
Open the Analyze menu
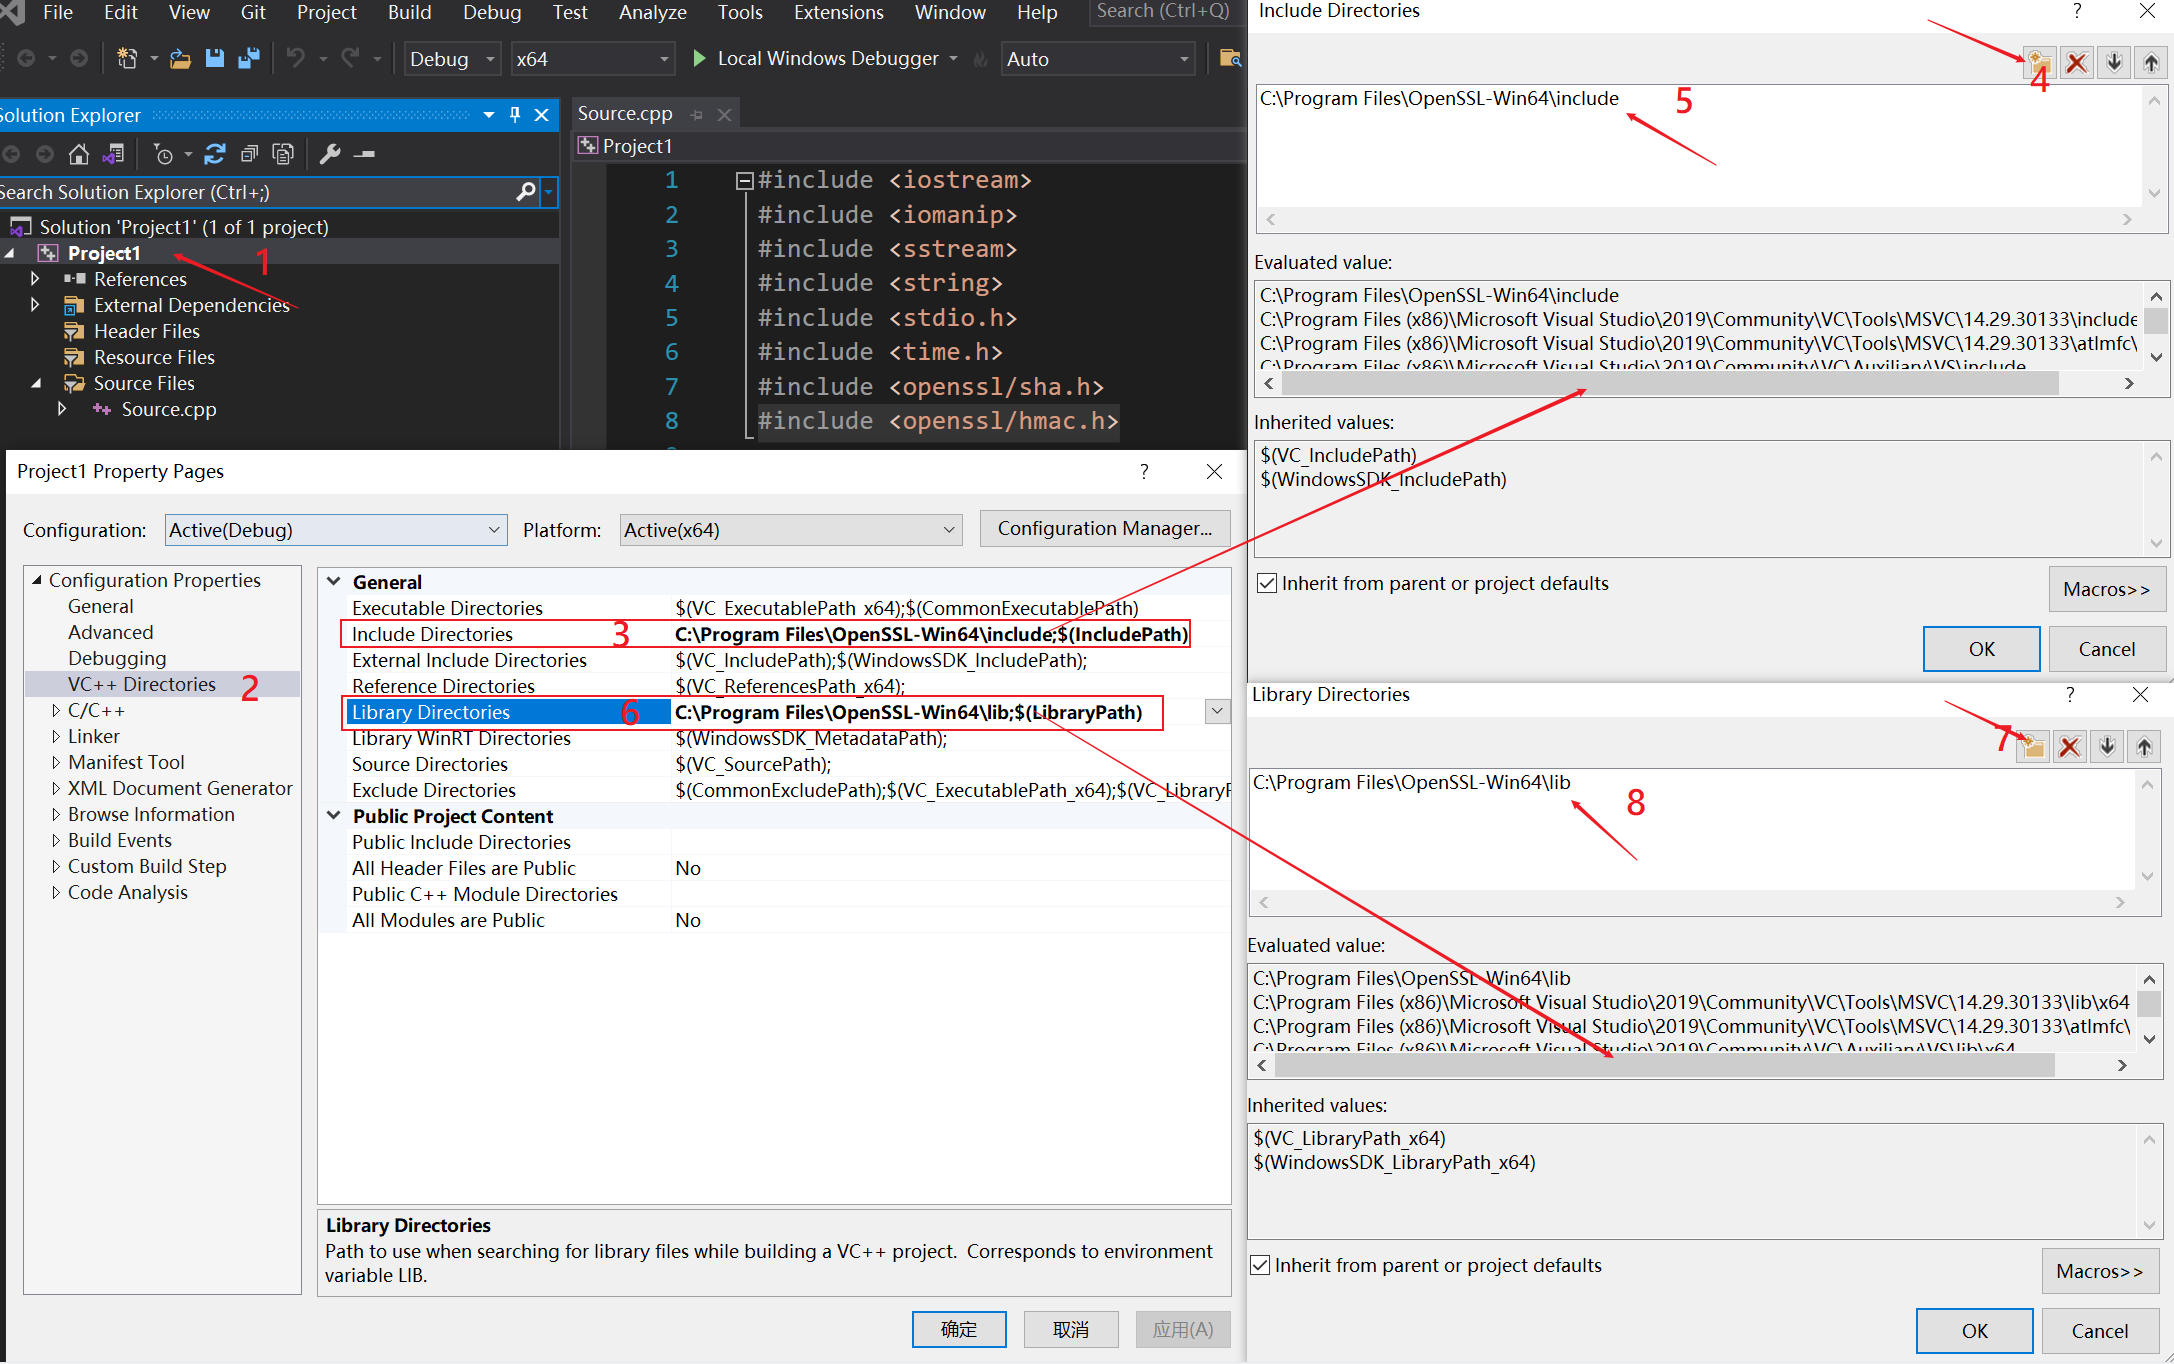(652, 12)
